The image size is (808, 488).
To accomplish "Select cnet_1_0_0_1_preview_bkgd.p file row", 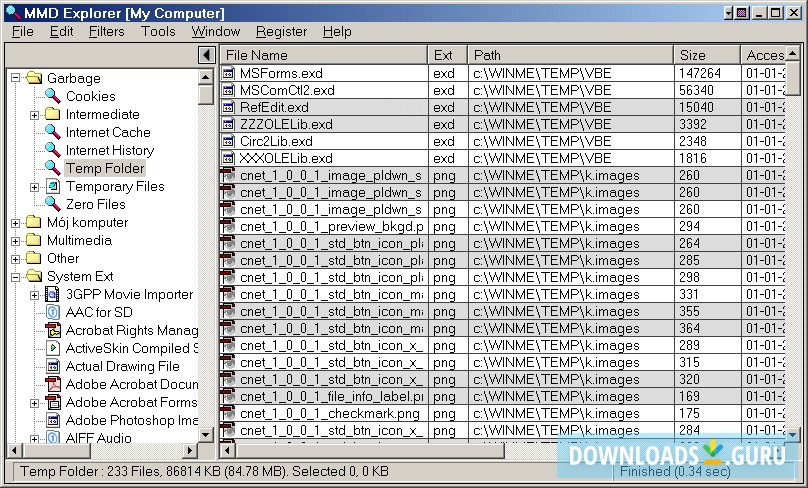I will point(503,226).
